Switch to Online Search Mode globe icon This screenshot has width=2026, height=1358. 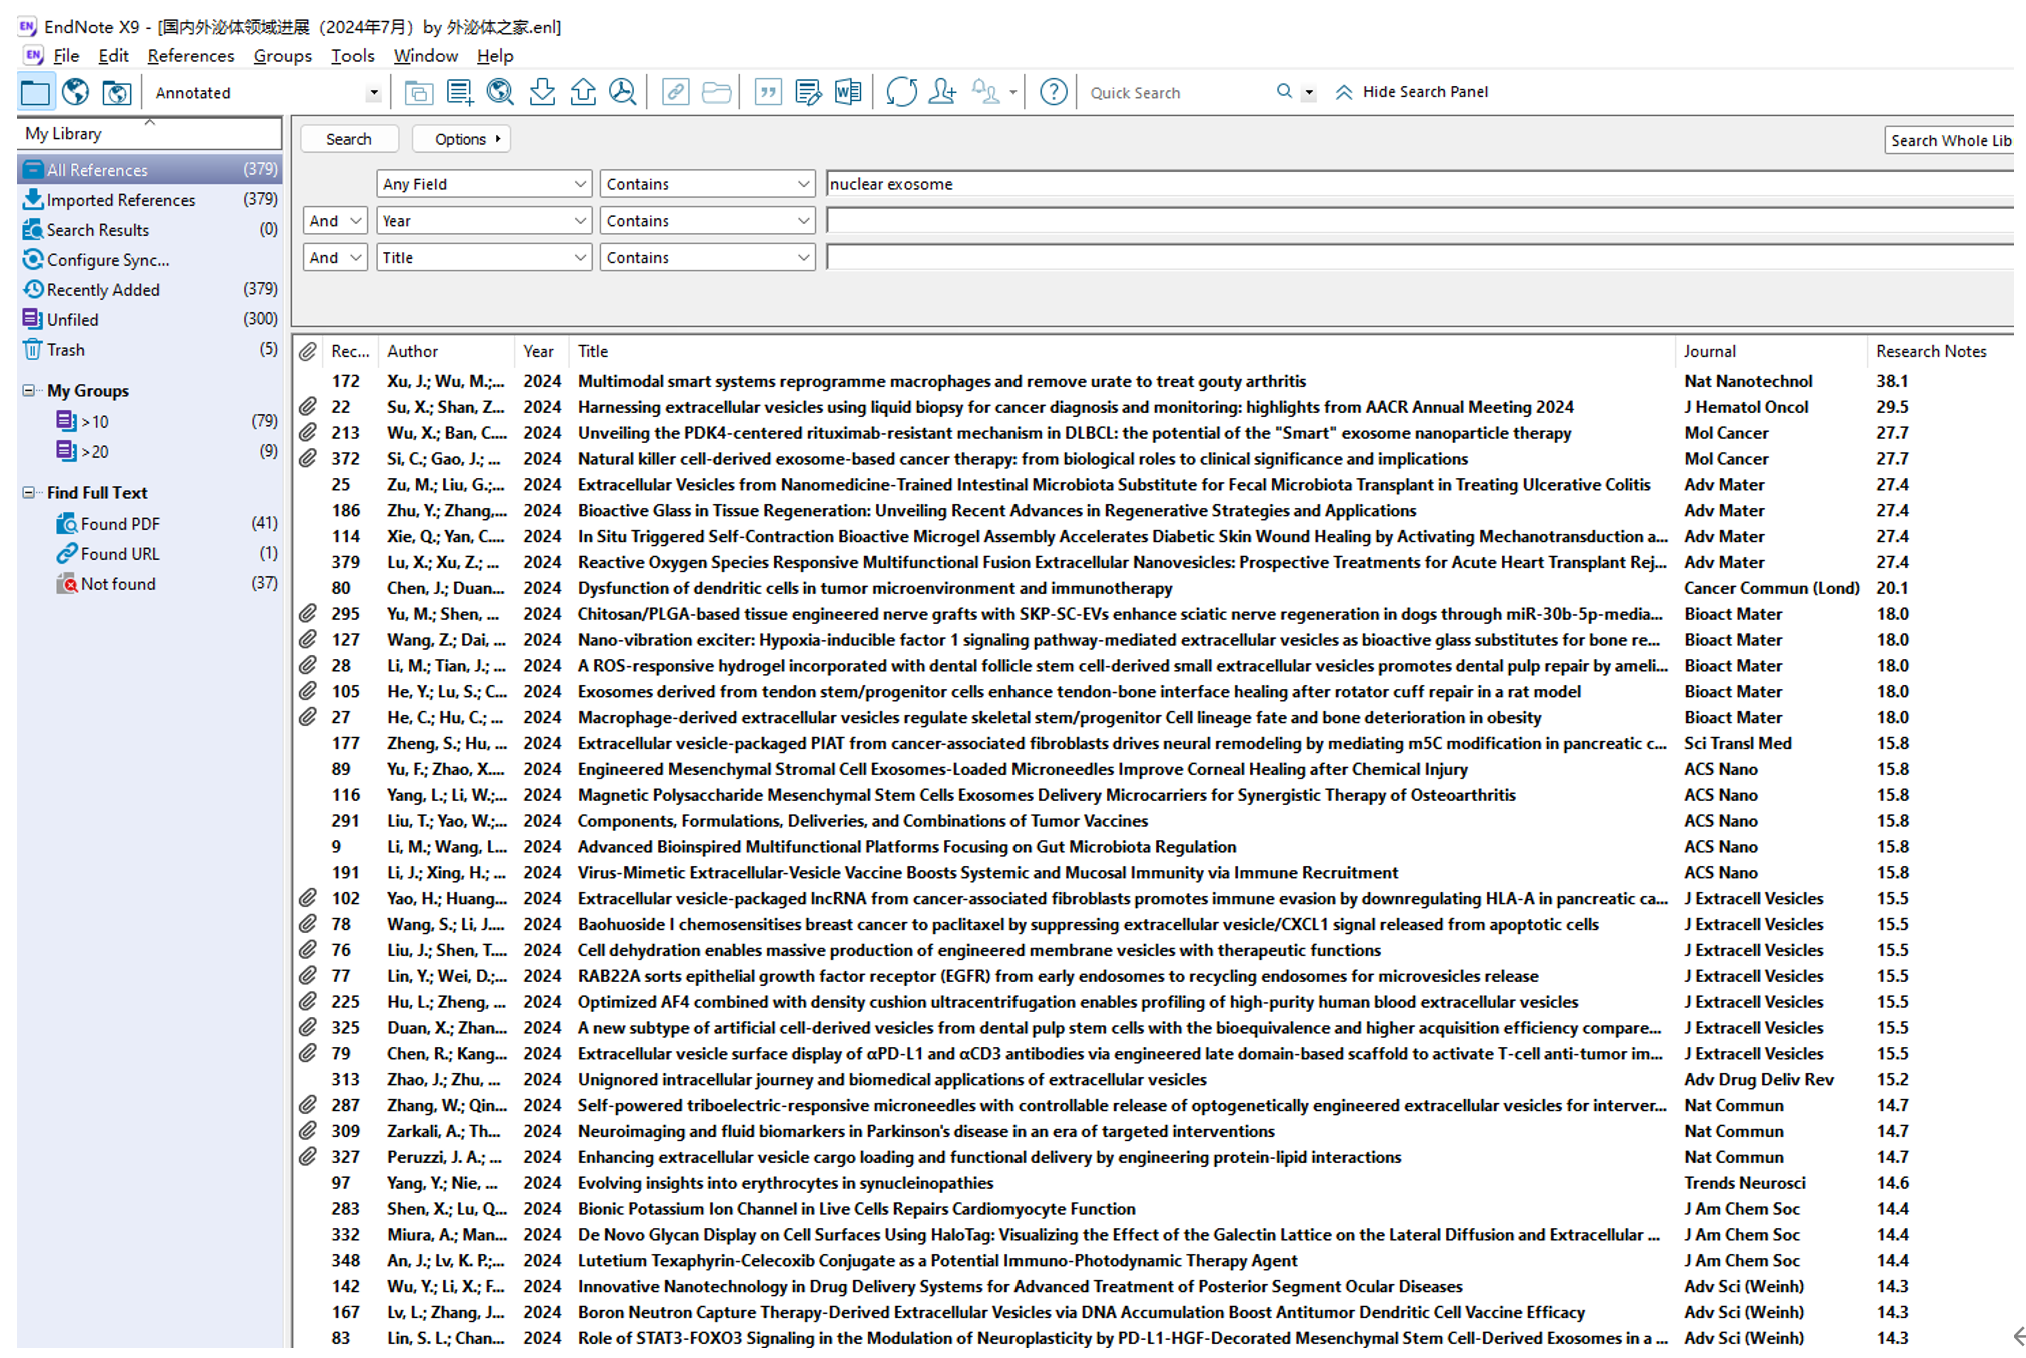75,92
